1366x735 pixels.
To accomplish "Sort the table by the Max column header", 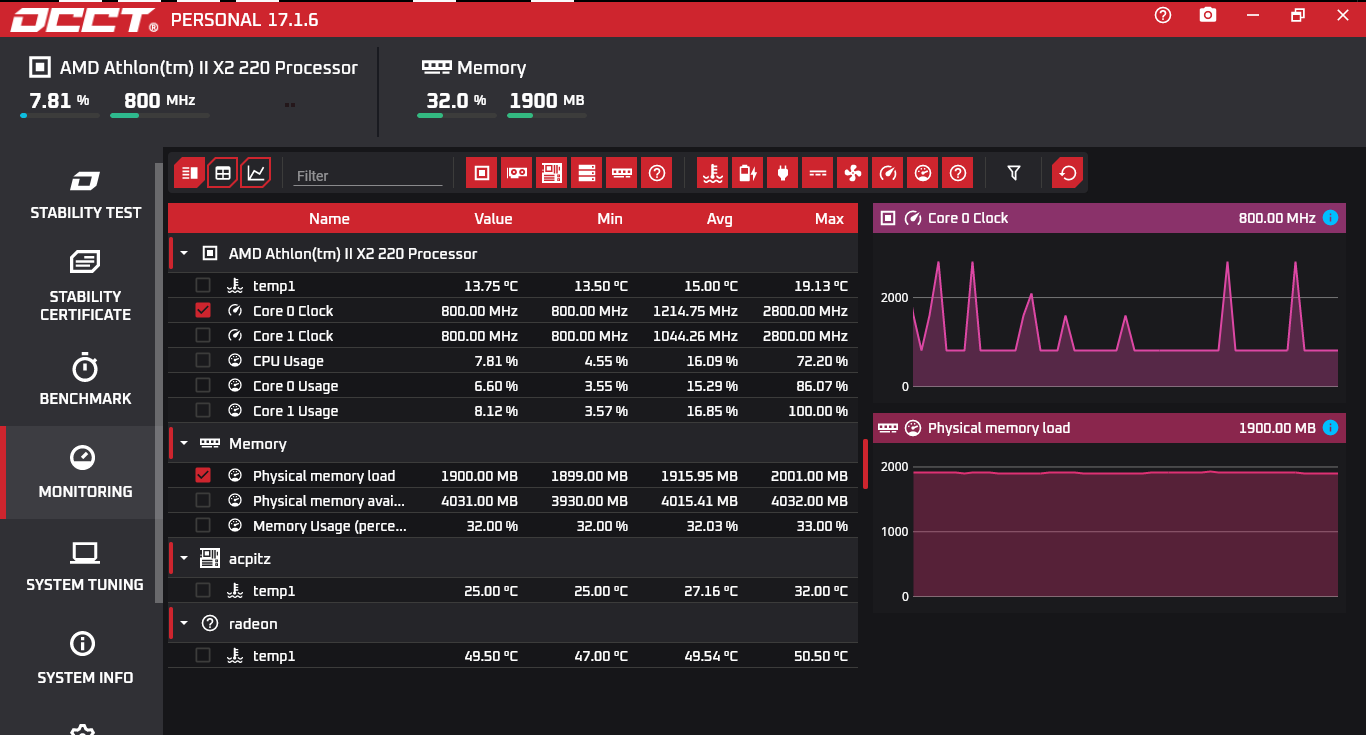I will pos(829,219).
